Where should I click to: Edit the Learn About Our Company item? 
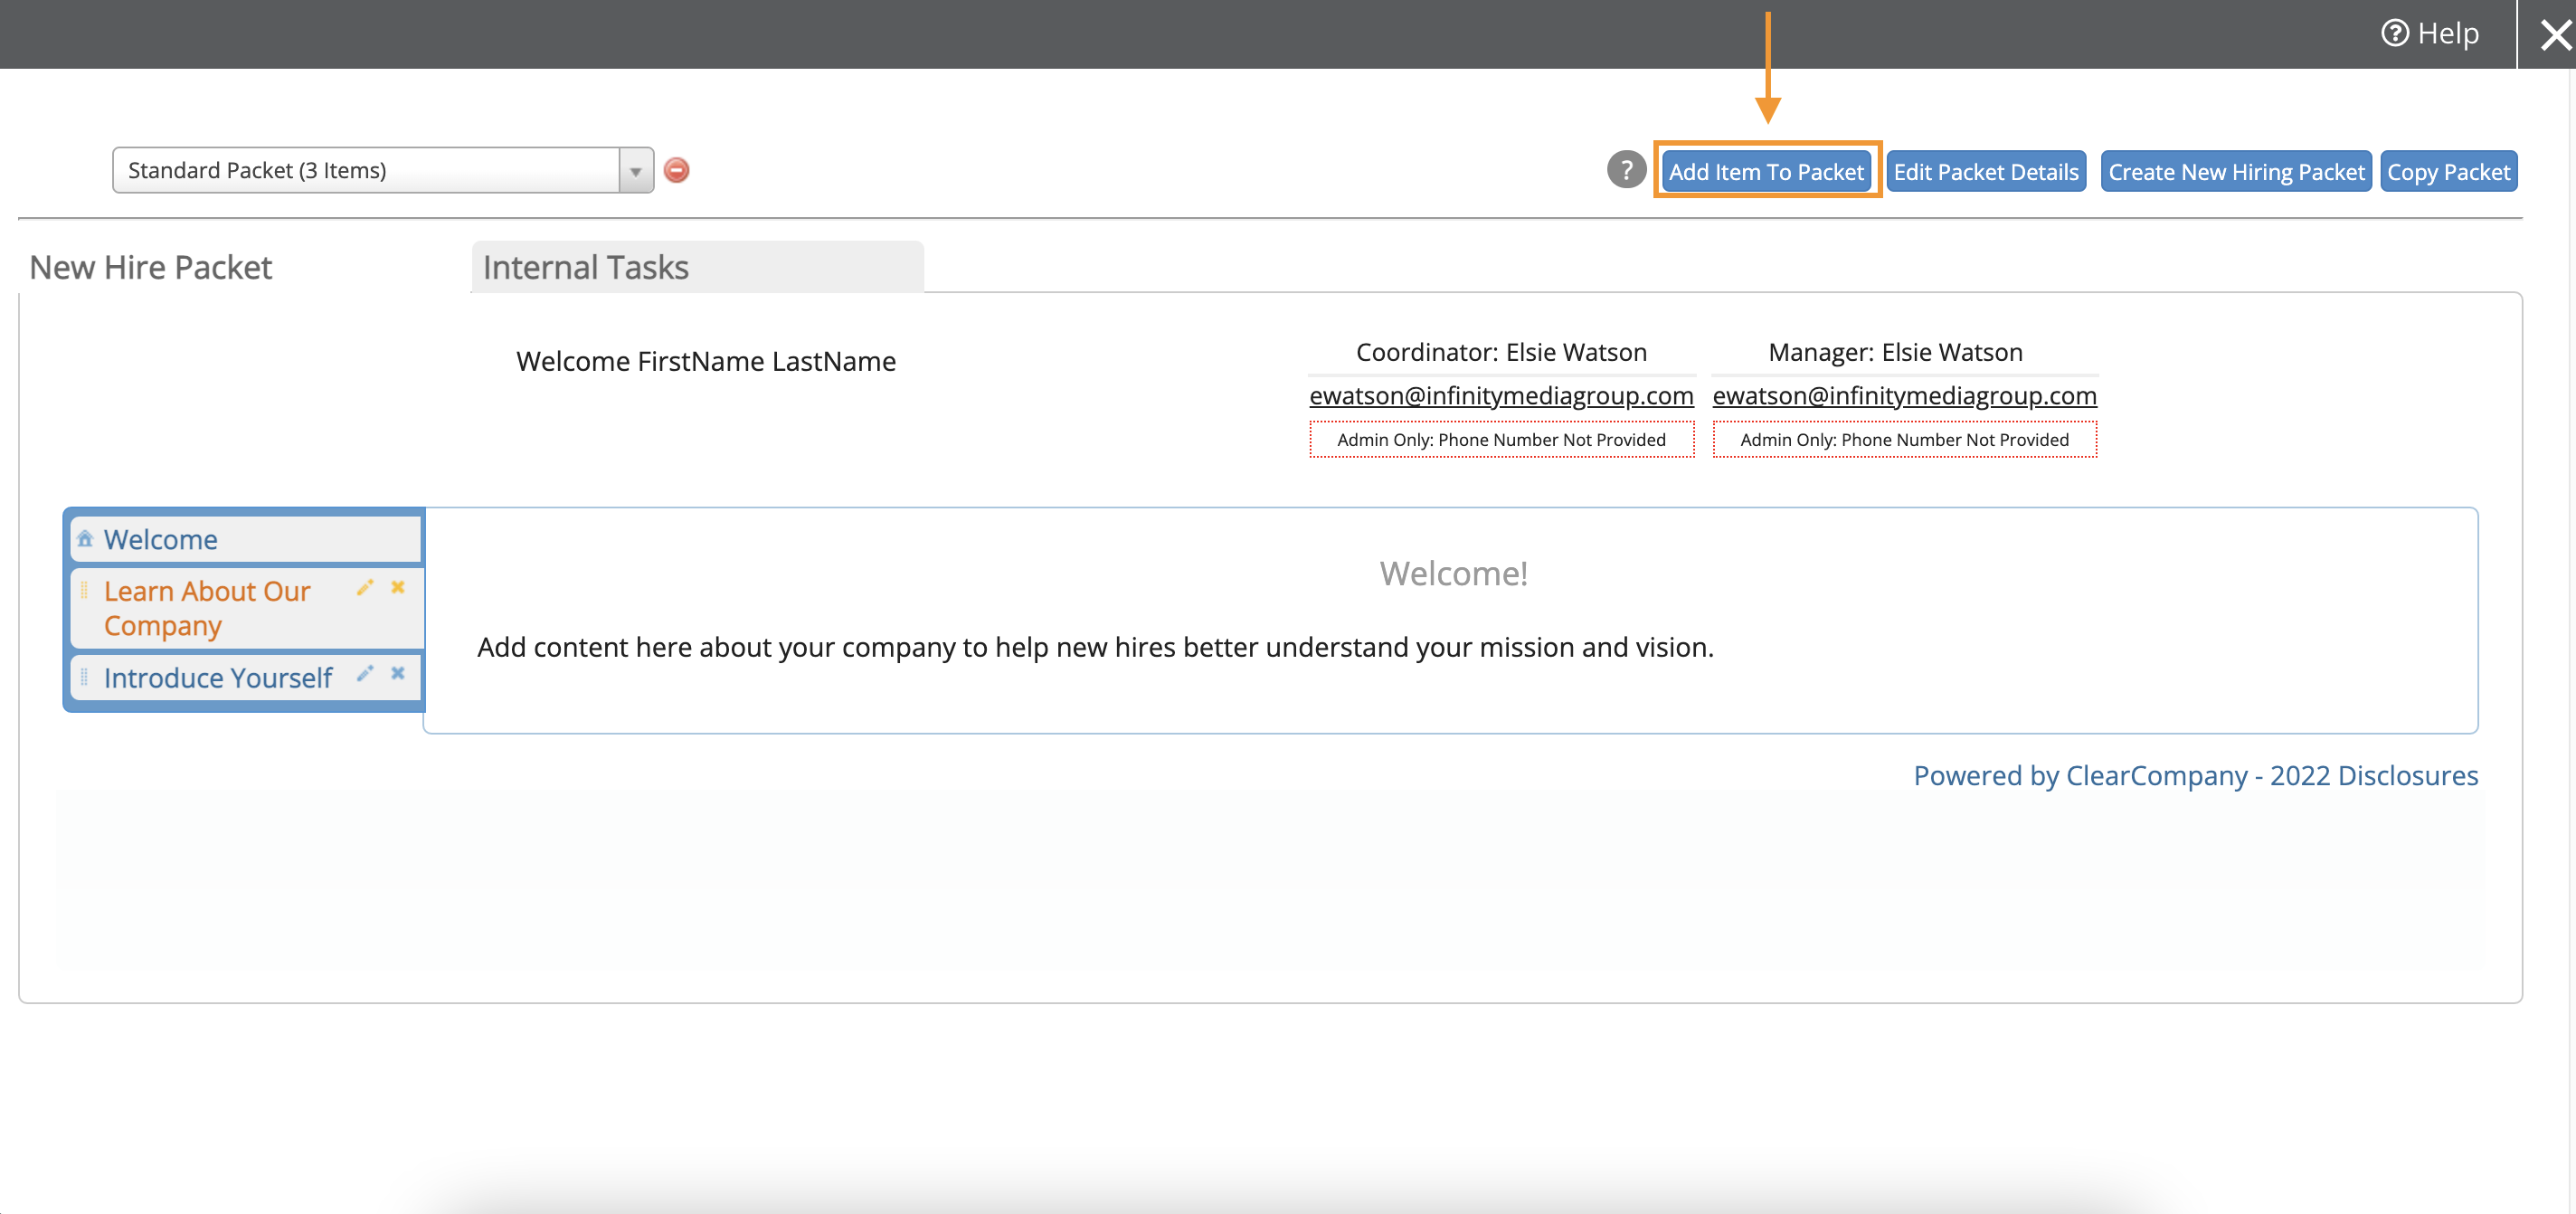[x=365, y=588]
